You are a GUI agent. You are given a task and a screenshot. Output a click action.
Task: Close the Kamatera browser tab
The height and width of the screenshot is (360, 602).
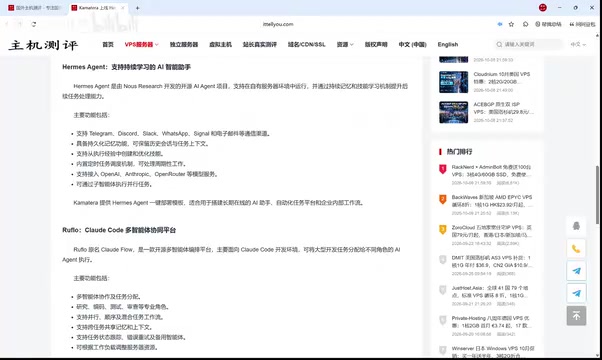coord(123,8)
